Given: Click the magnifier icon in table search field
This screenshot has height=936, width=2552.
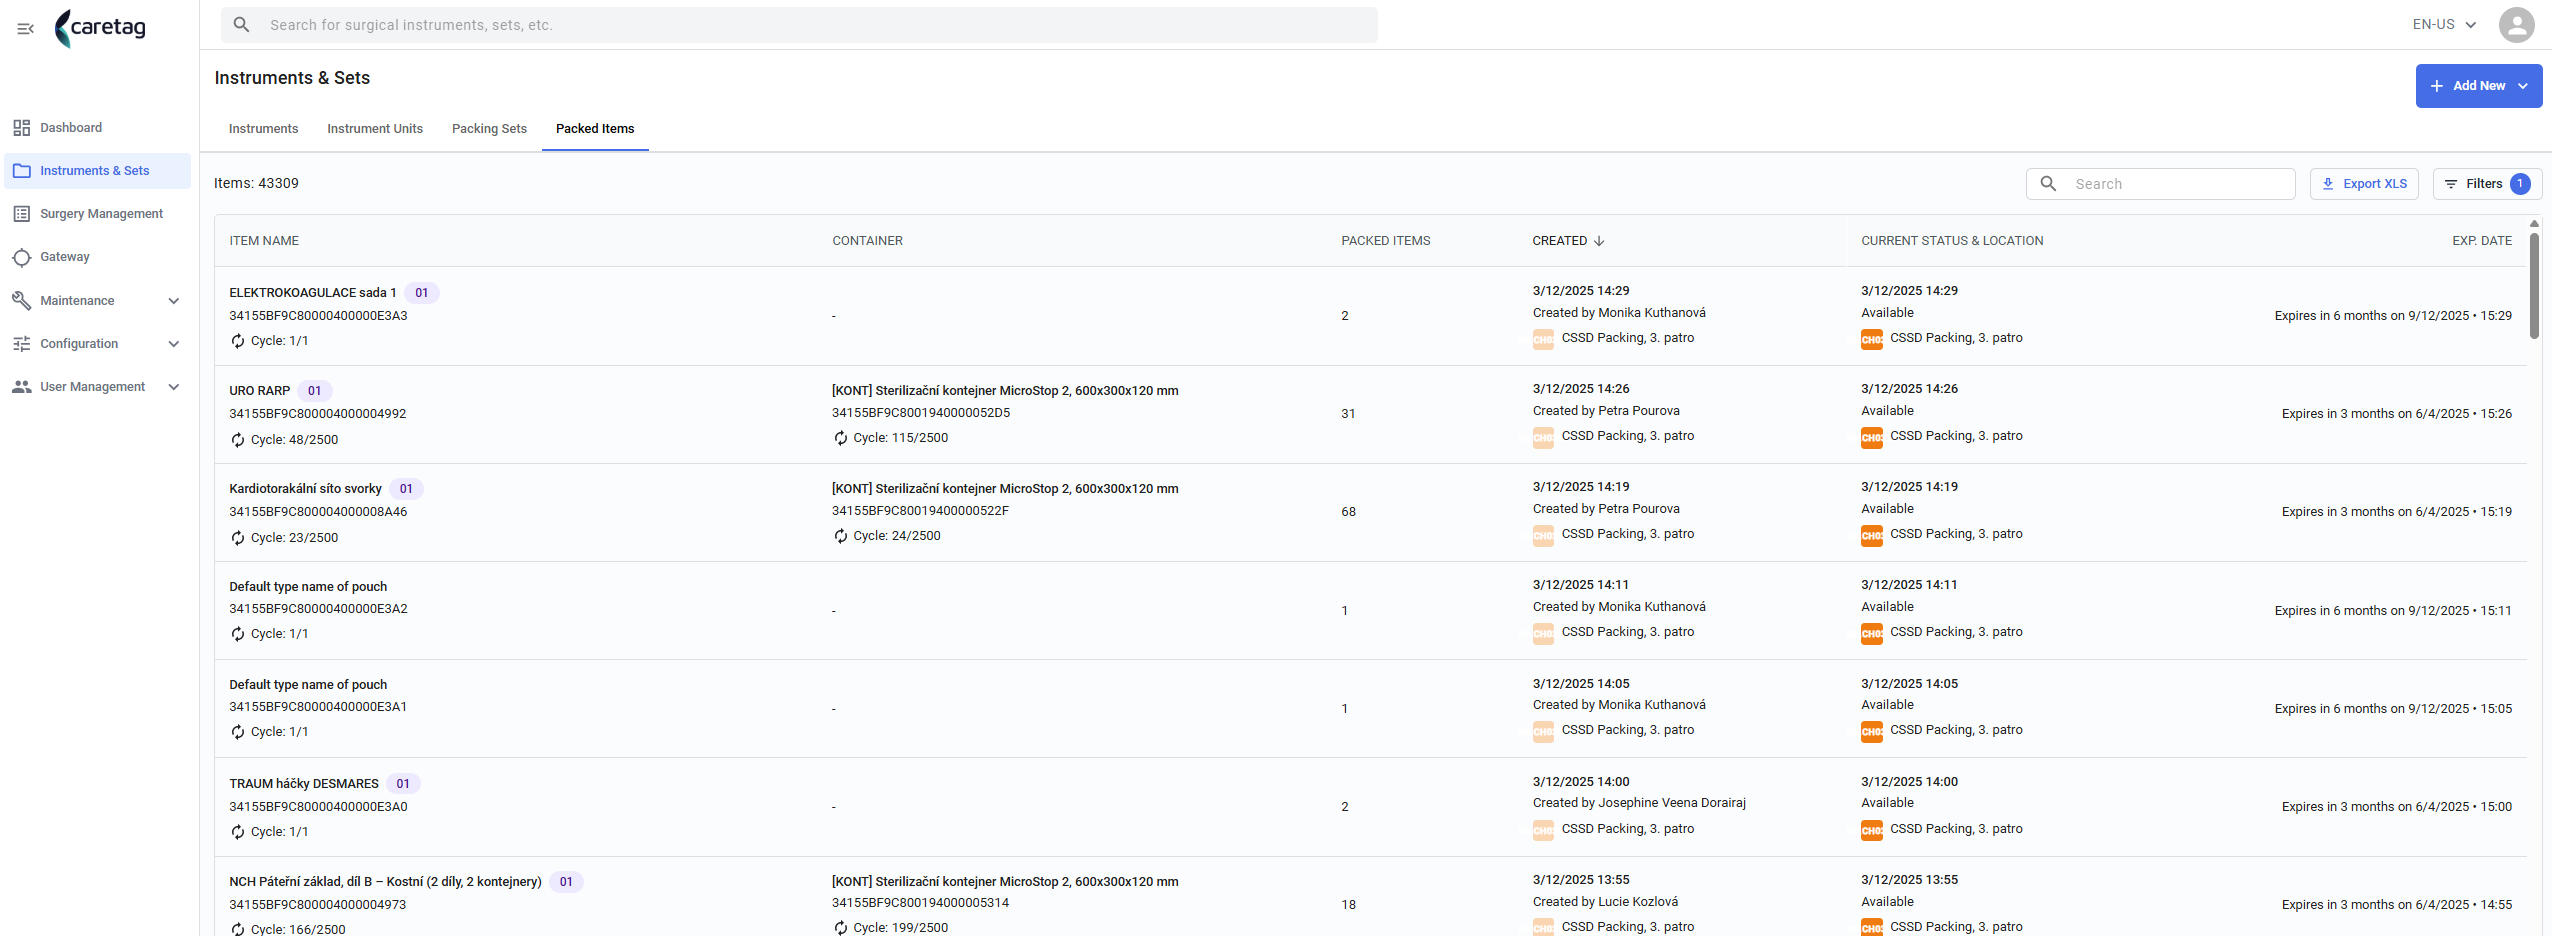Looking at the screenshot, I should 2048,184.
